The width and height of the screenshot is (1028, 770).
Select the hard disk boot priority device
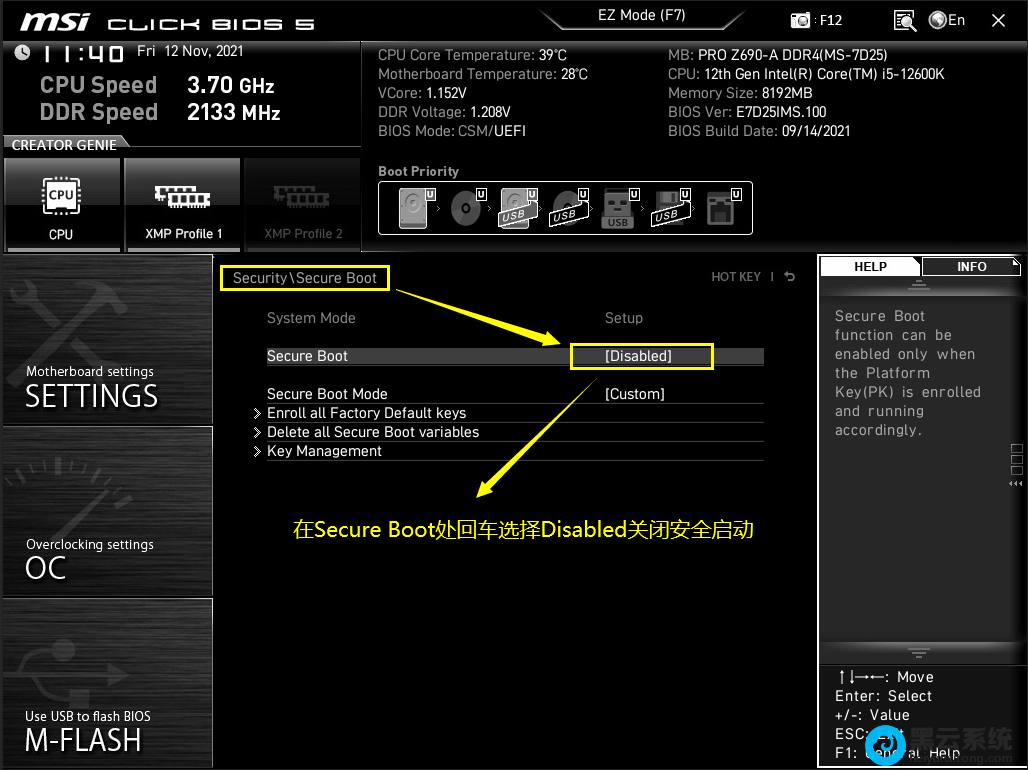(413, 208)
